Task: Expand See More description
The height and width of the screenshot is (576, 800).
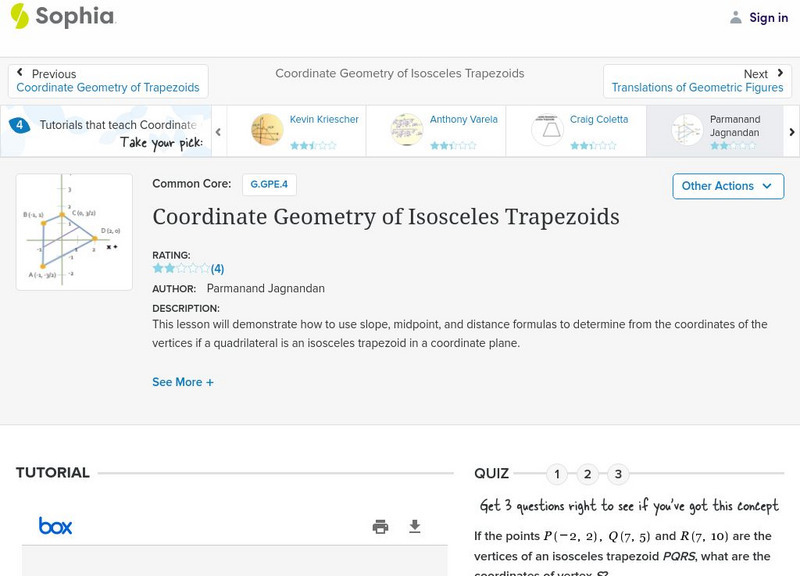Action: 183,382
